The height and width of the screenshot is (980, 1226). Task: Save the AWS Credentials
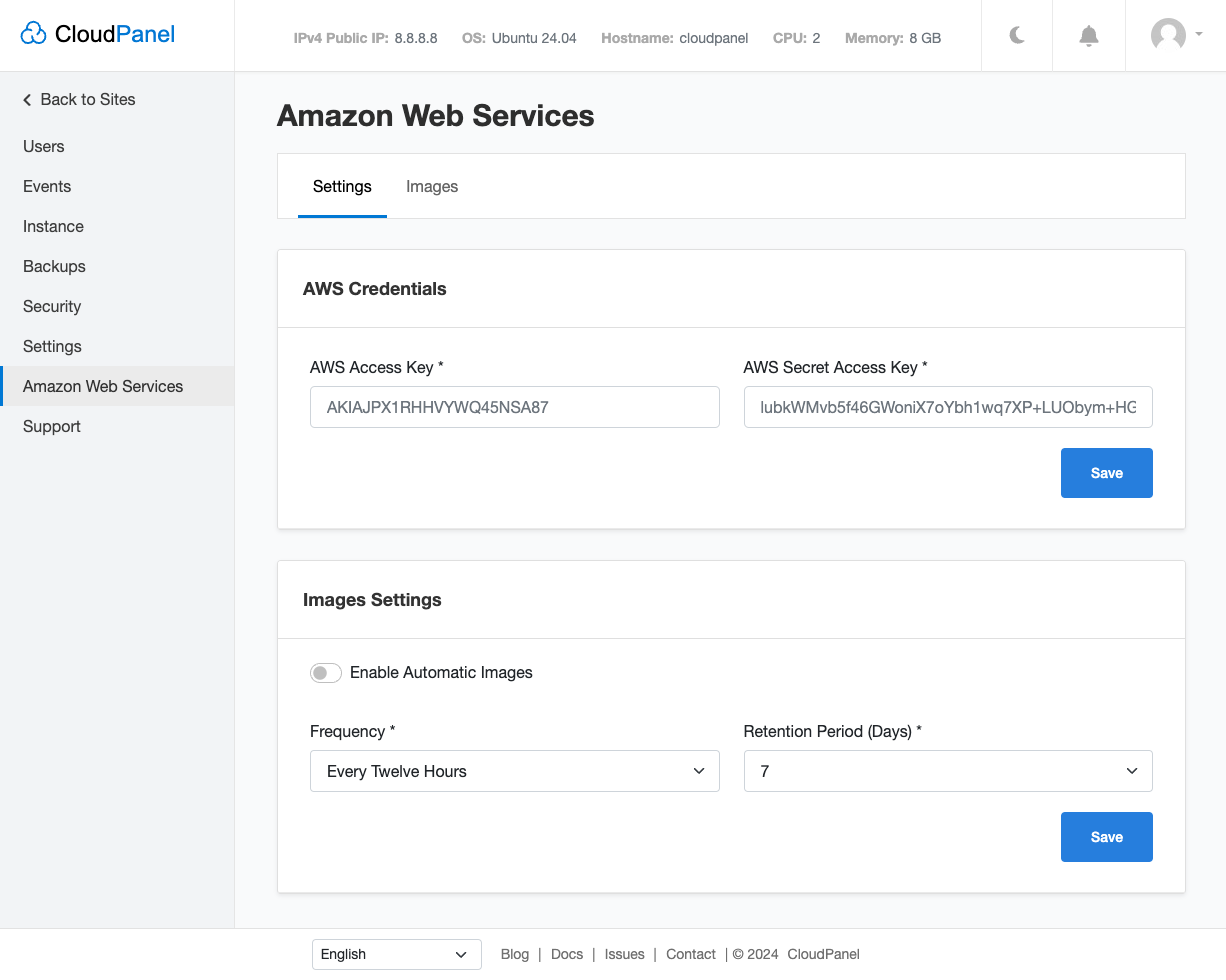coord(1106,473)
